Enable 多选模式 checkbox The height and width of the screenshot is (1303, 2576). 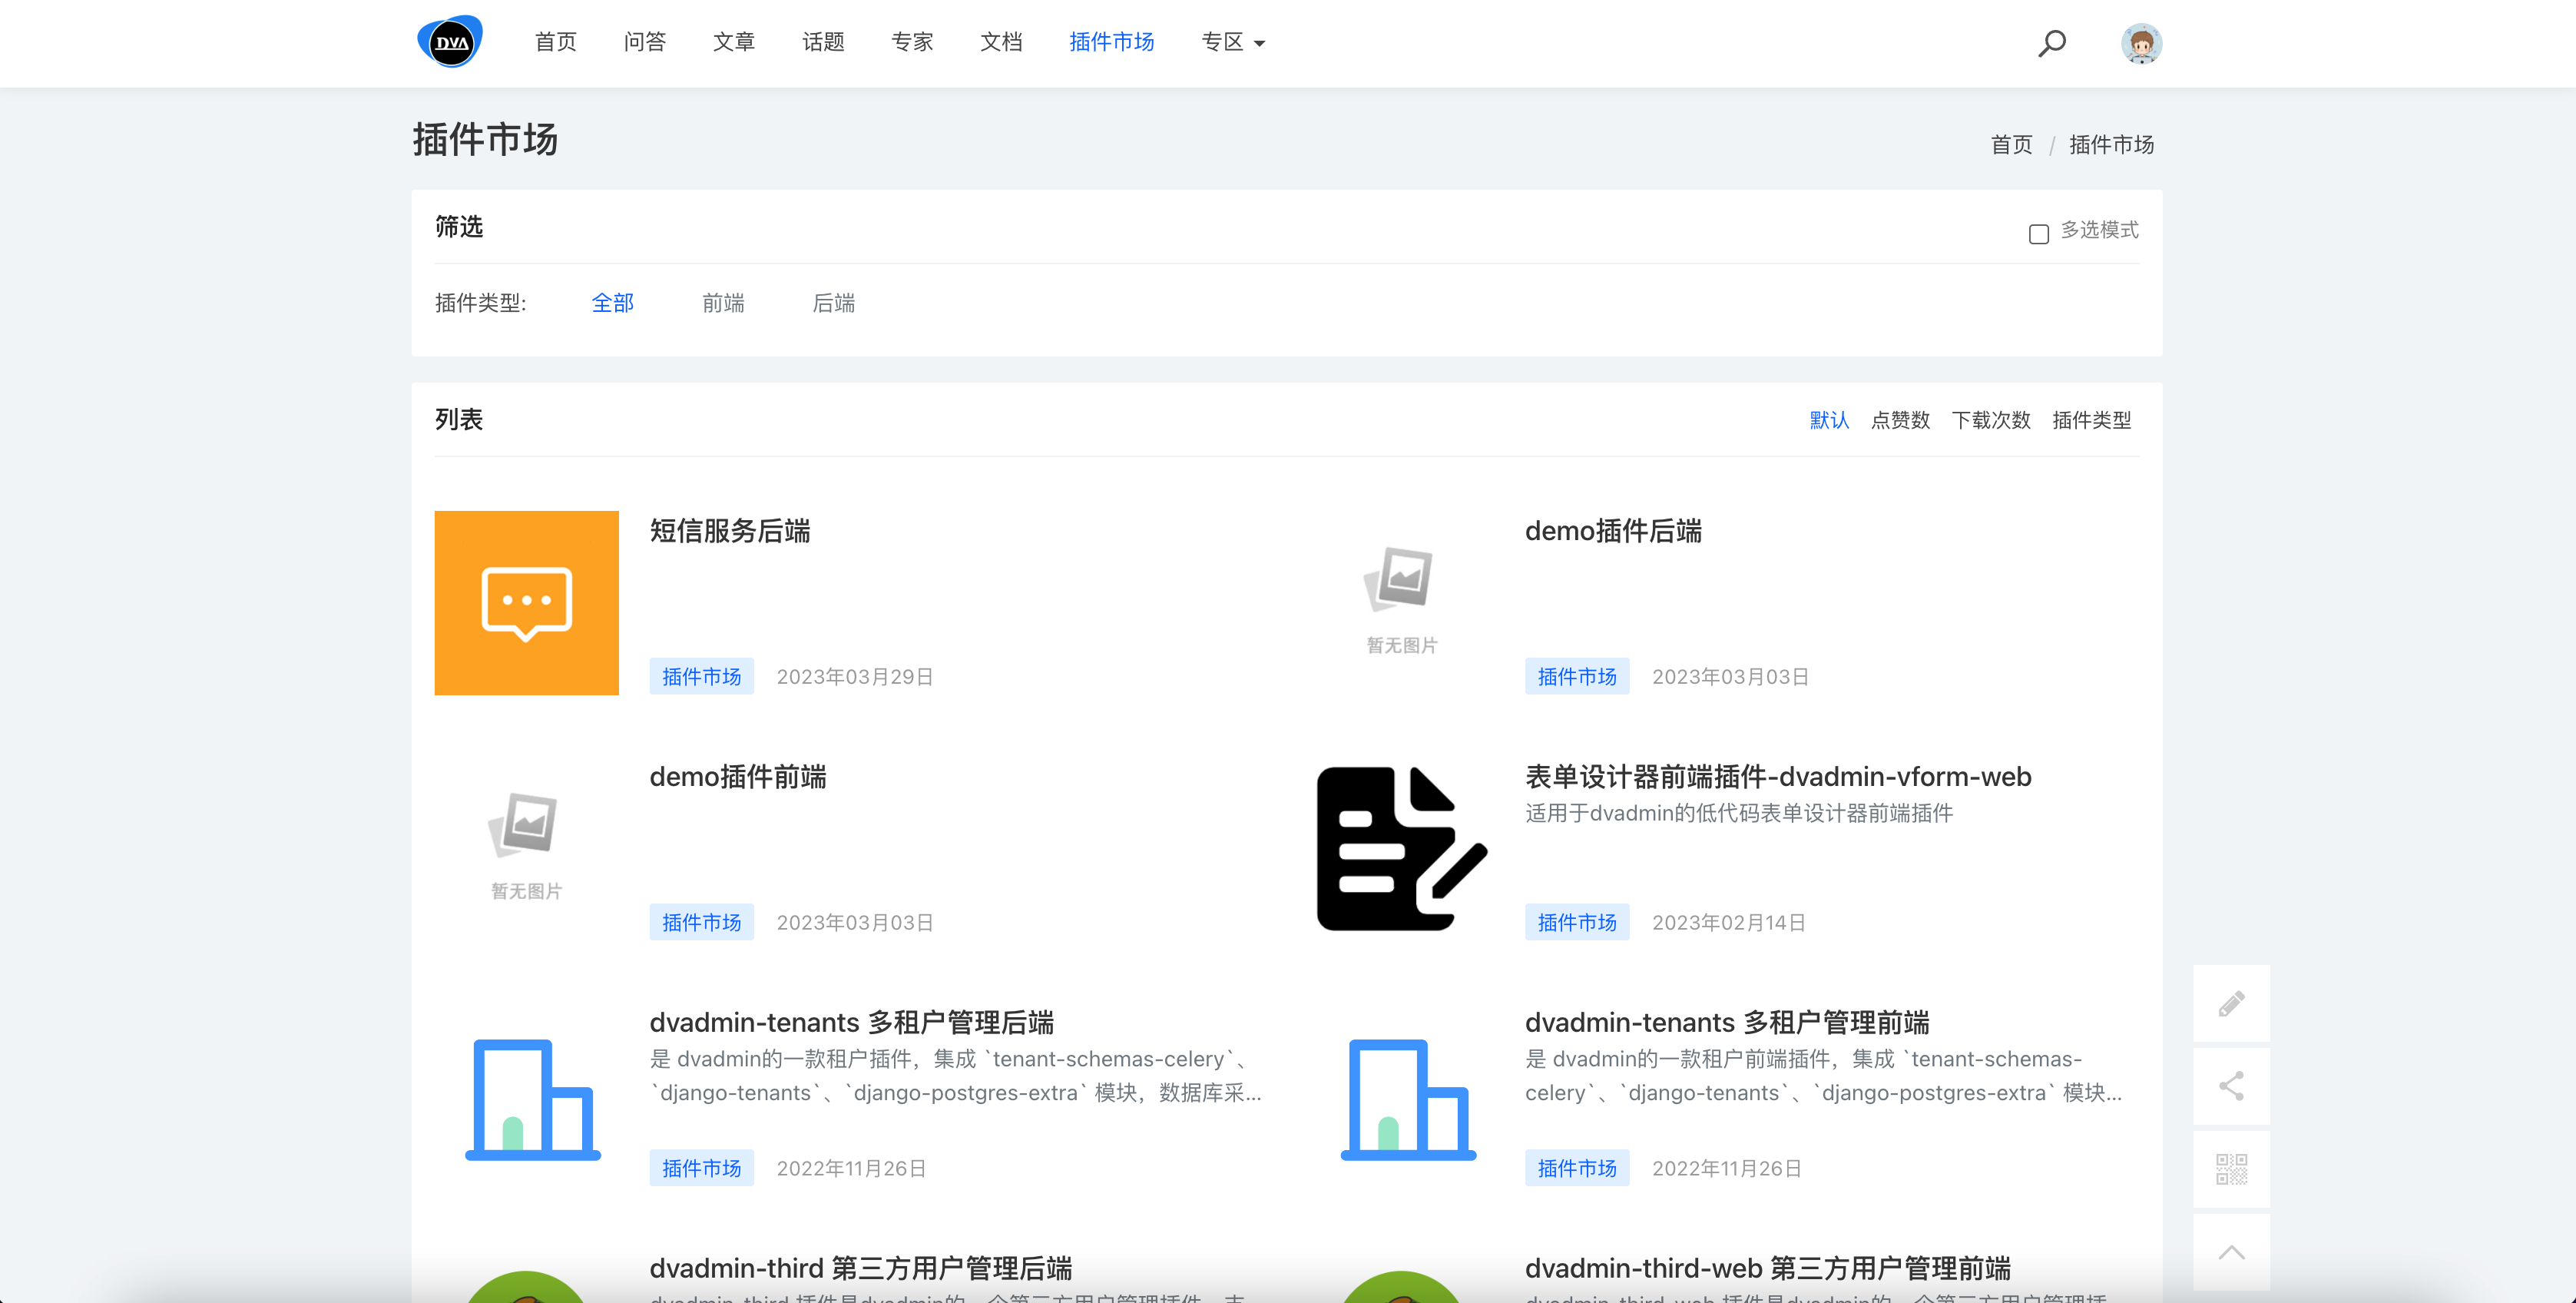pyautogui.click(x=2038, y=233)
